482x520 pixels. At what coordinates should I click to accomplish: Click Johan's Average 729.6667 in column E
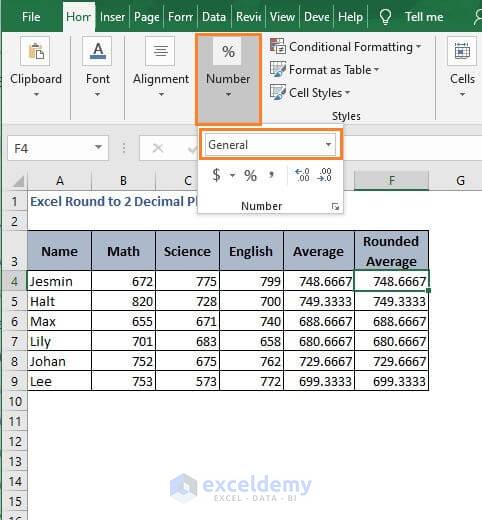click(319, 361)
